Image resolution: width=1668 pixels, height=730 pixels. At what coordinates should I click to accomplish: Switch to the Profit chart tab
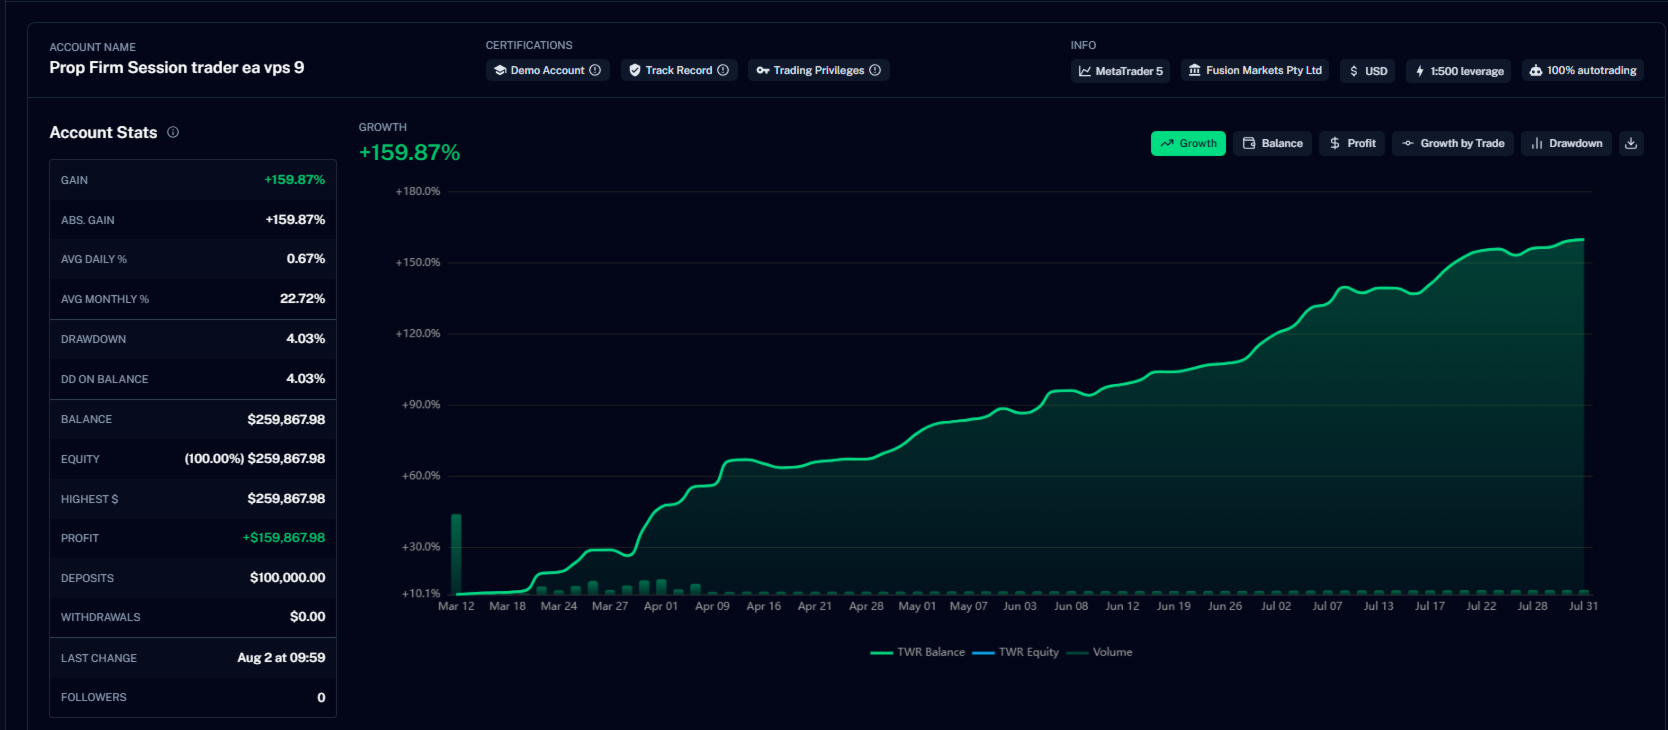1352,143
